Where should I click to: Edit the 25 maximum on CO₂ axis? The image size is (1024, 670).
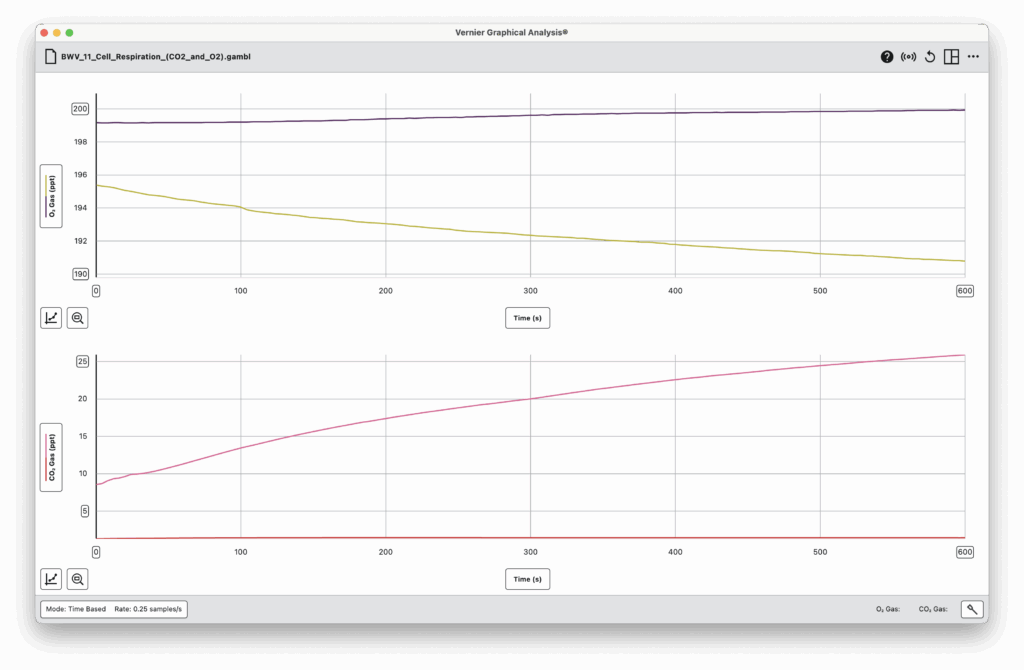click(83, 361)
